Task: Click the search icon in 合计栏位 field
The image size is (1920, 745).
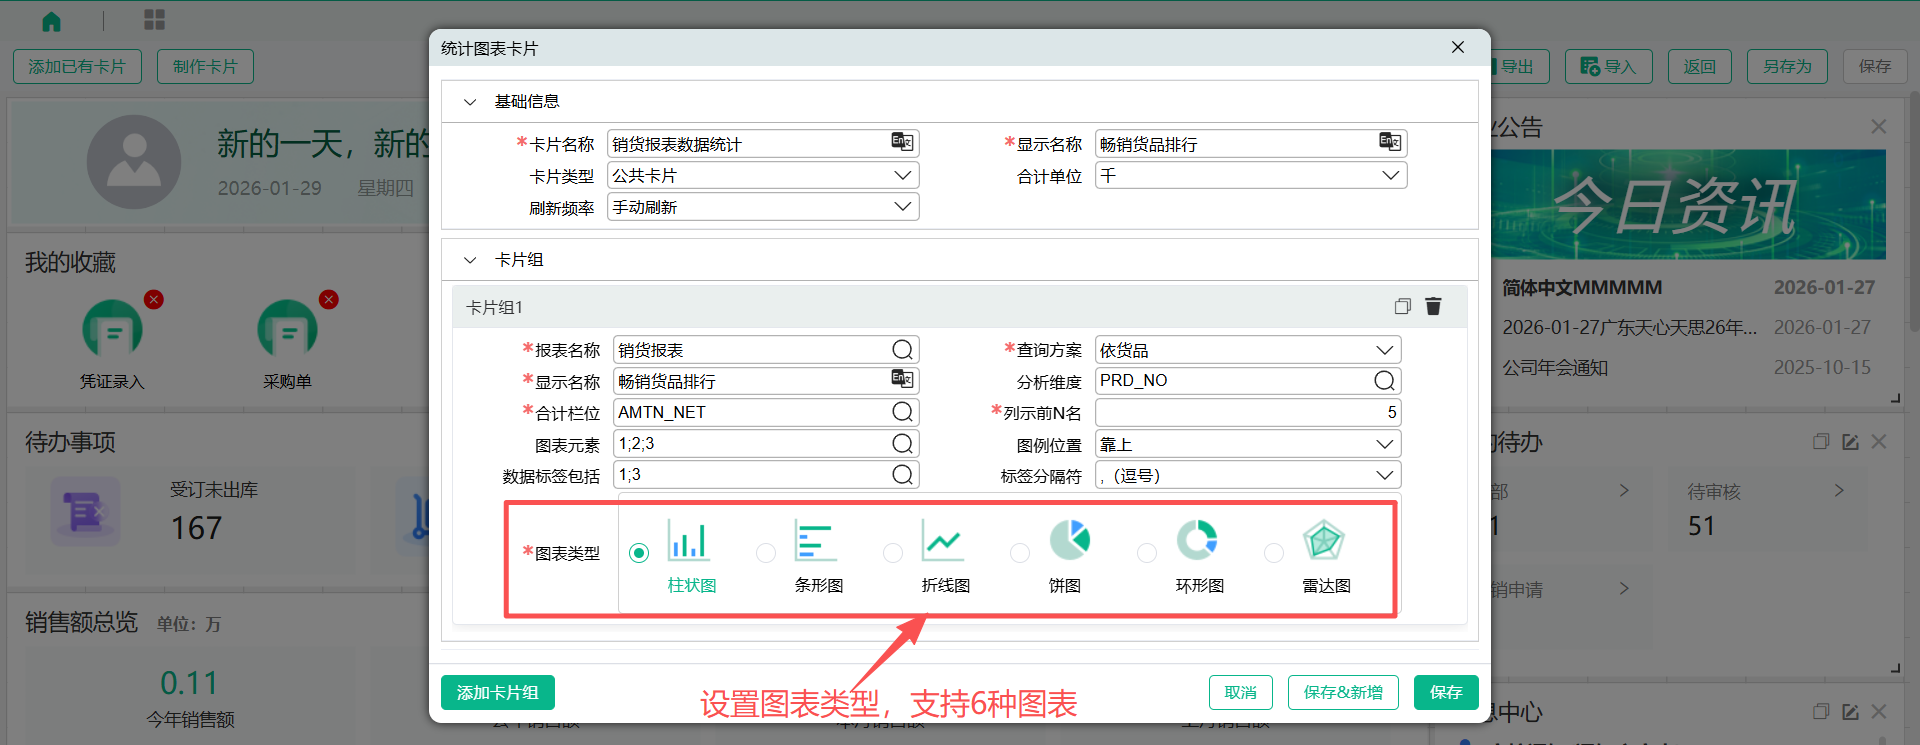Action: click(902, 412)
